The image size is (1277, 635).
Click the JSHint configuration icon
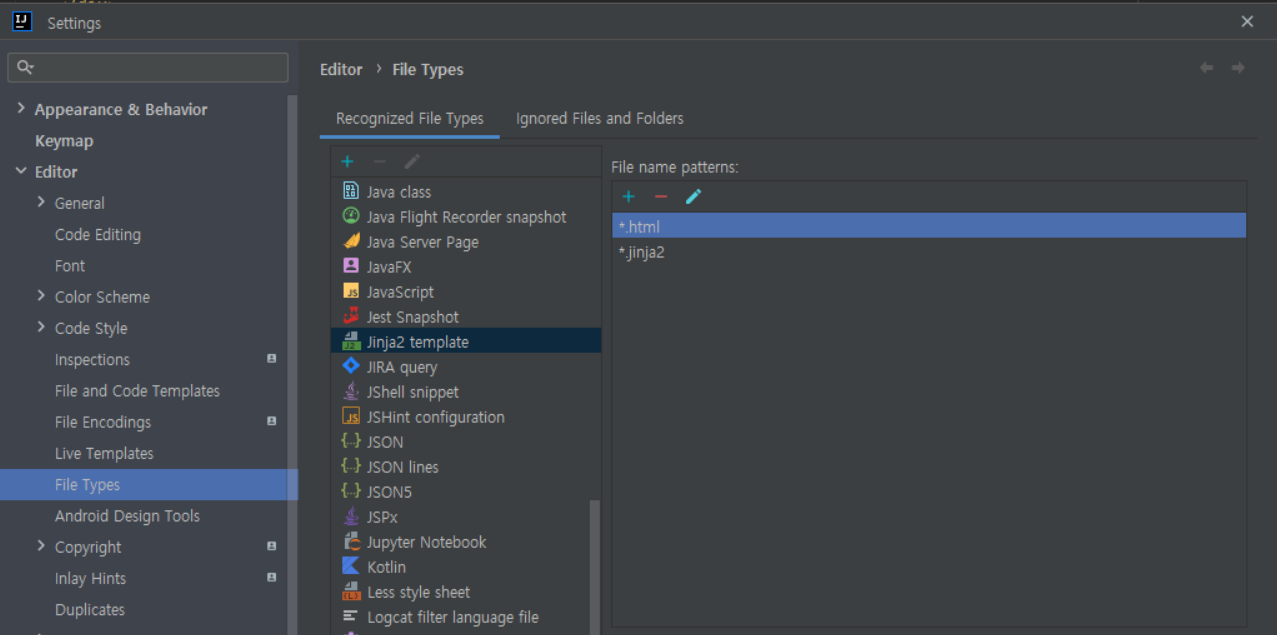(351, 416)
